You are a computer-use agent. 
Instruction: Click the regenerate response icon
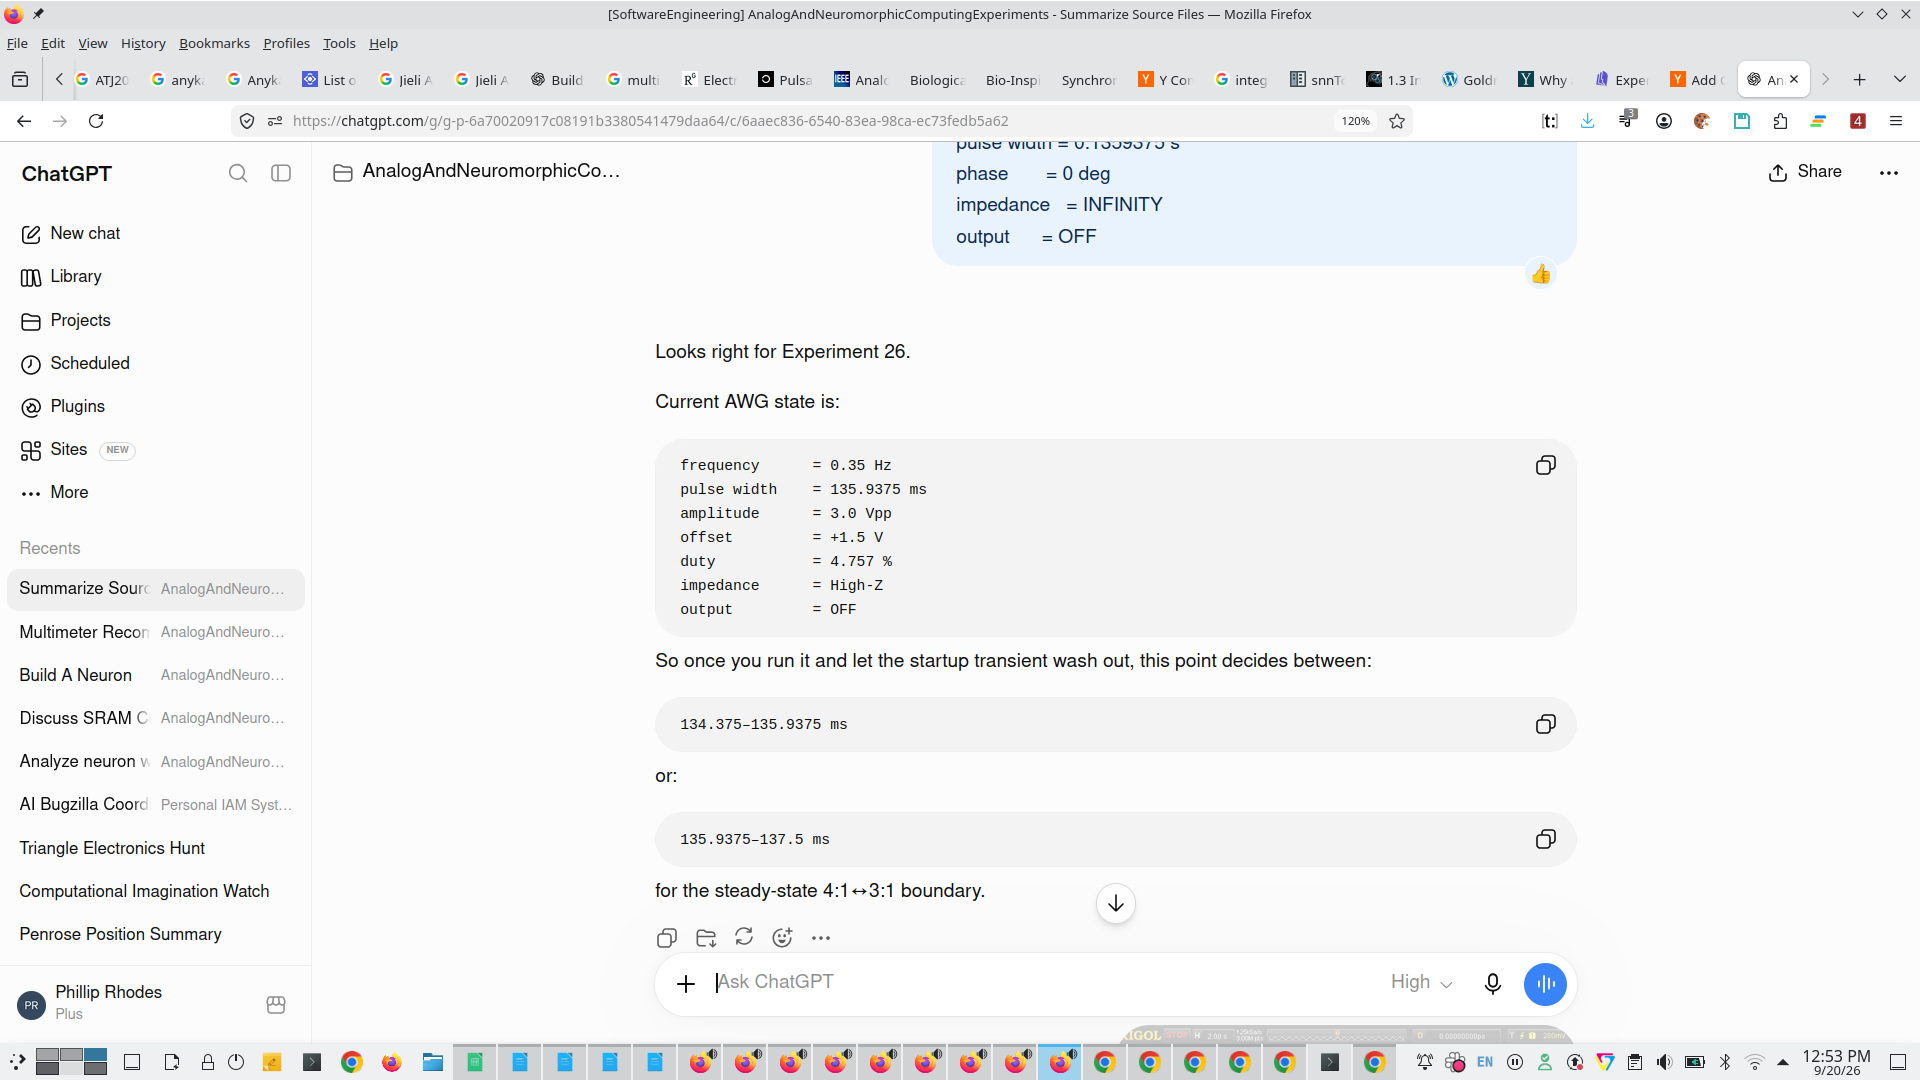(x=744, y=937)
